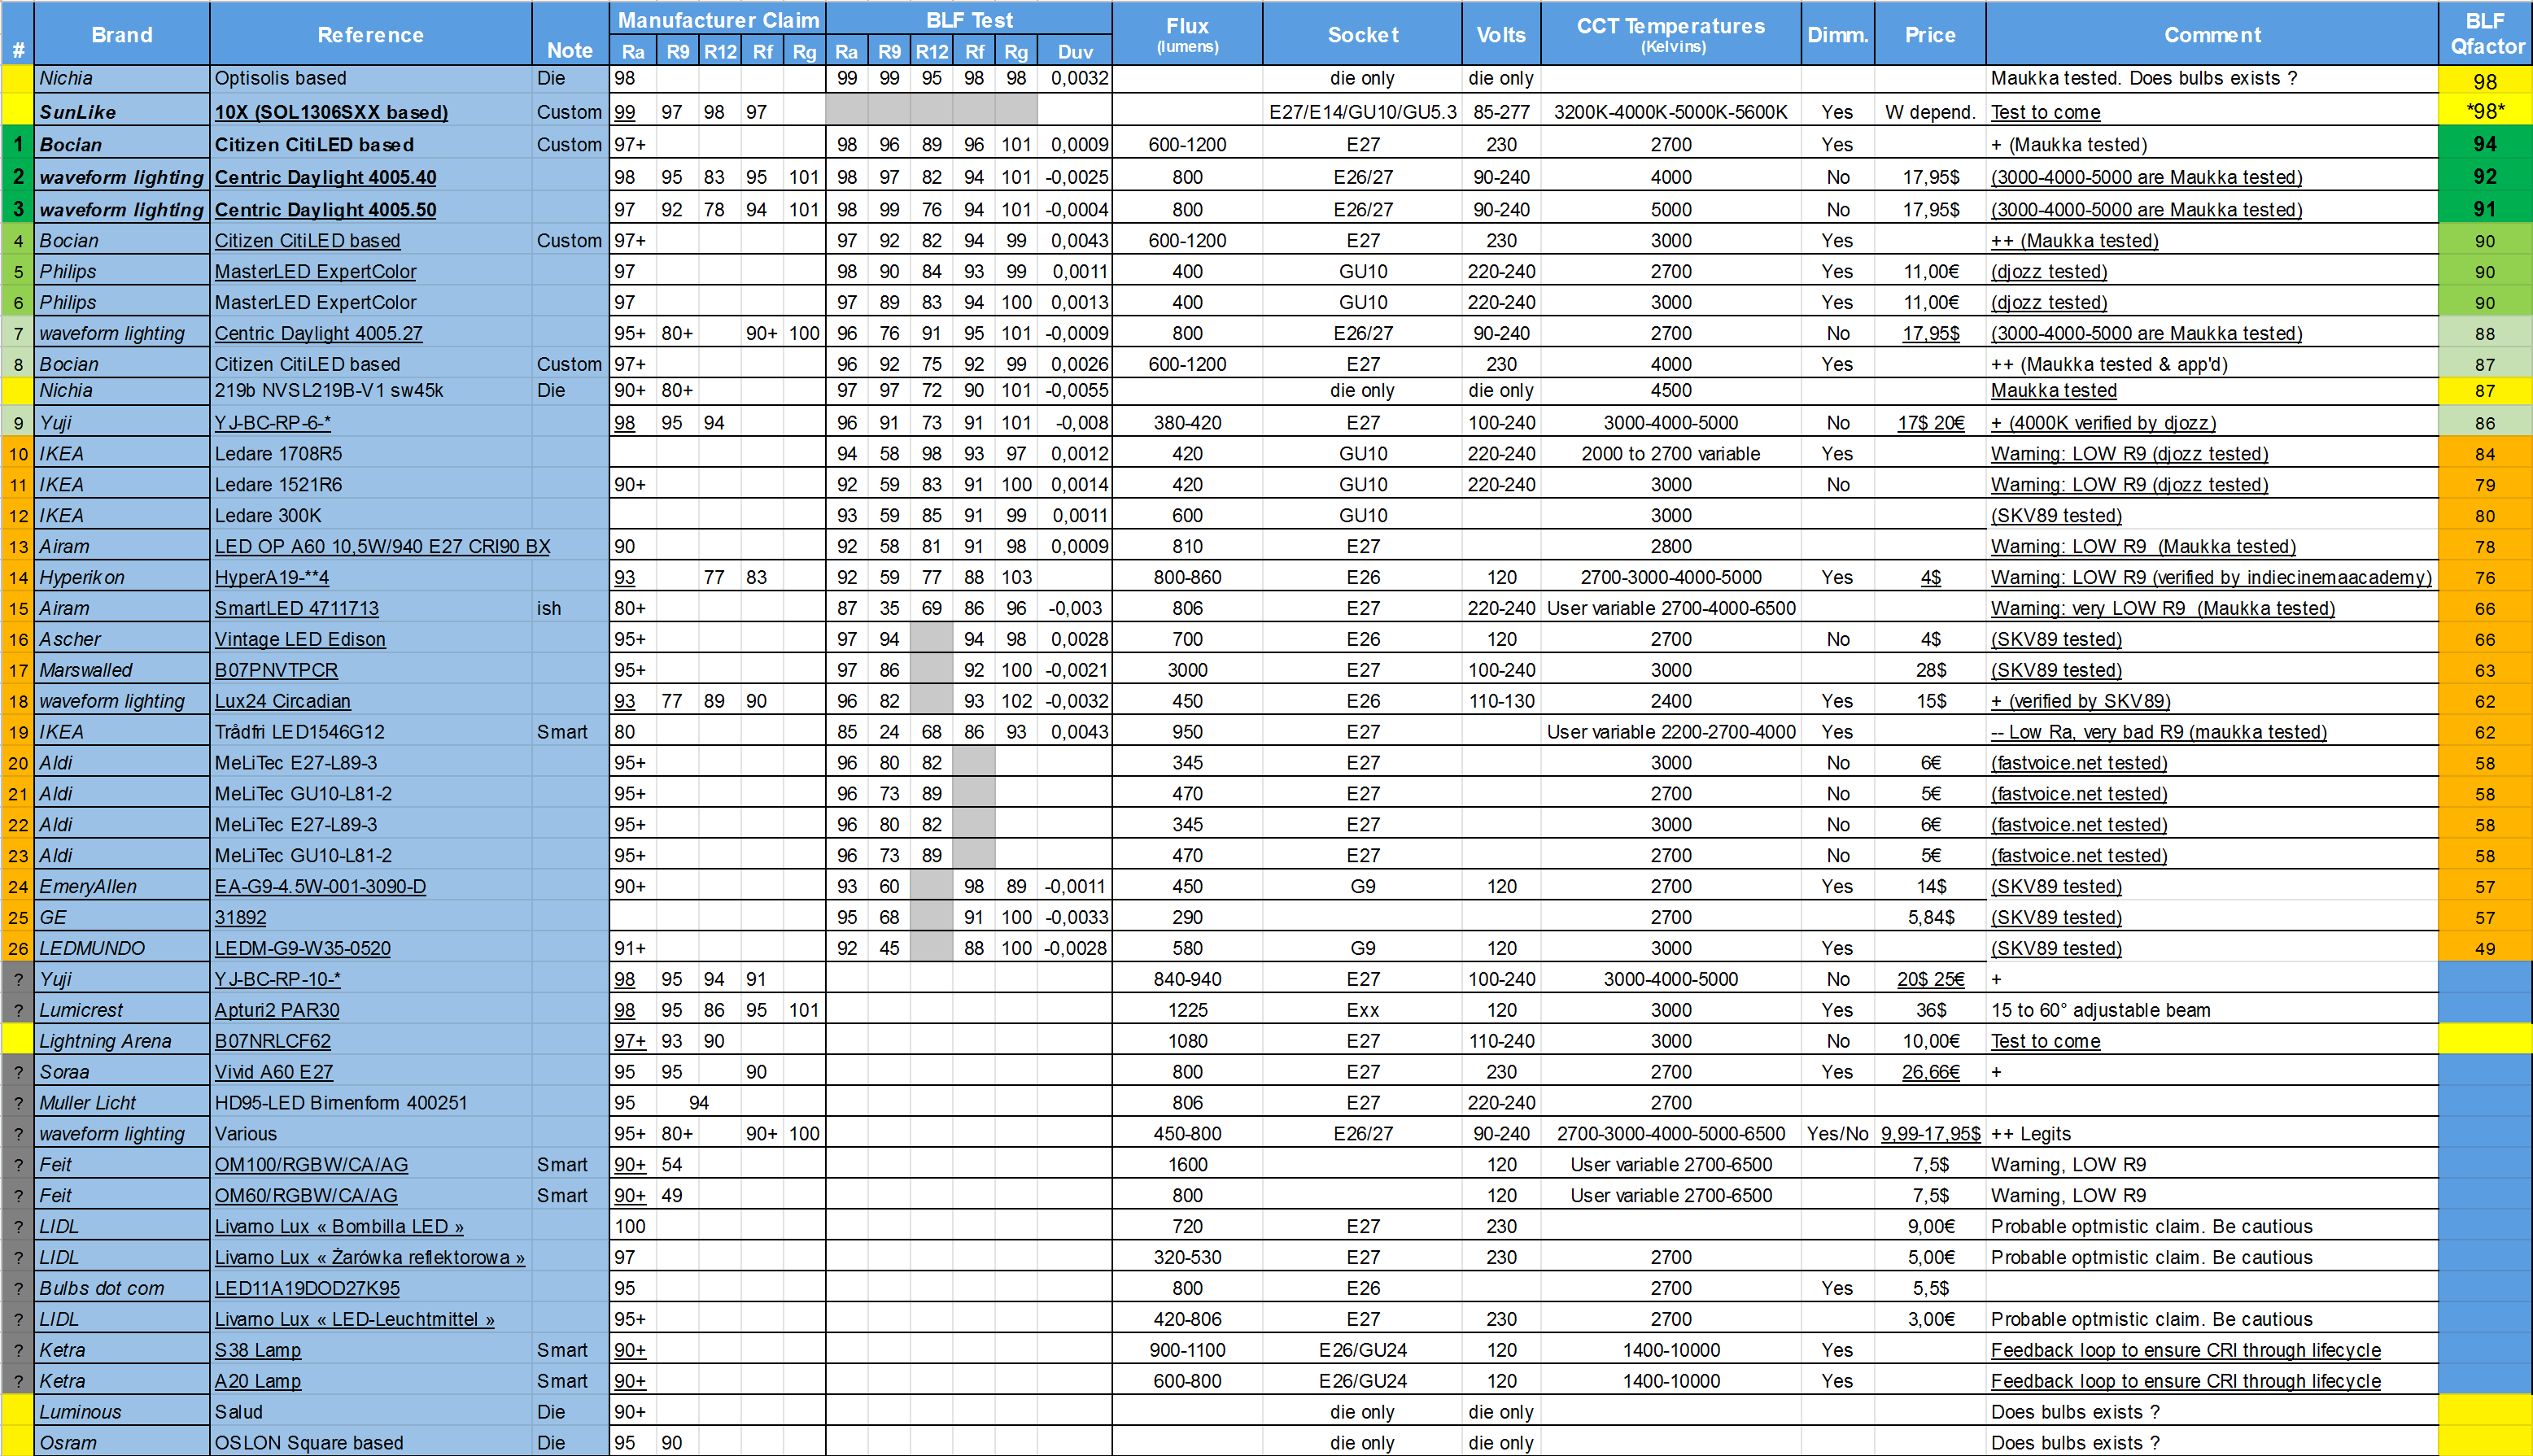Open the Livarno Lux « Żarówka reflektorowa » link
Screen dimensions: 2533x1456
(369, 1257)
